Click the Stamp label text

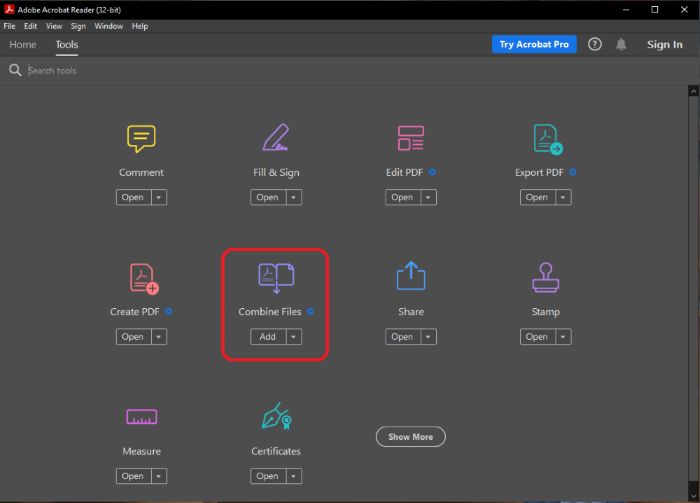pyautogui.click(x=546, y=312)
